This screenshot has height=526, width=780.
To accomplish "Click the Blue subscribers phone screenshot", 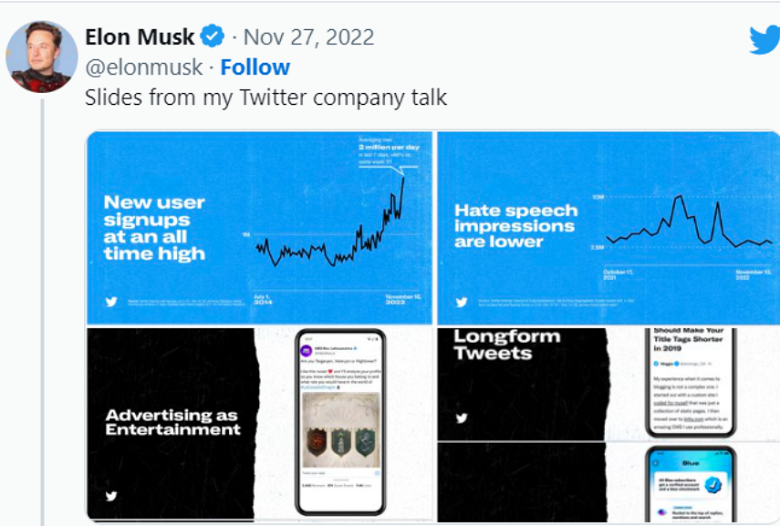I will click(690, 485).
